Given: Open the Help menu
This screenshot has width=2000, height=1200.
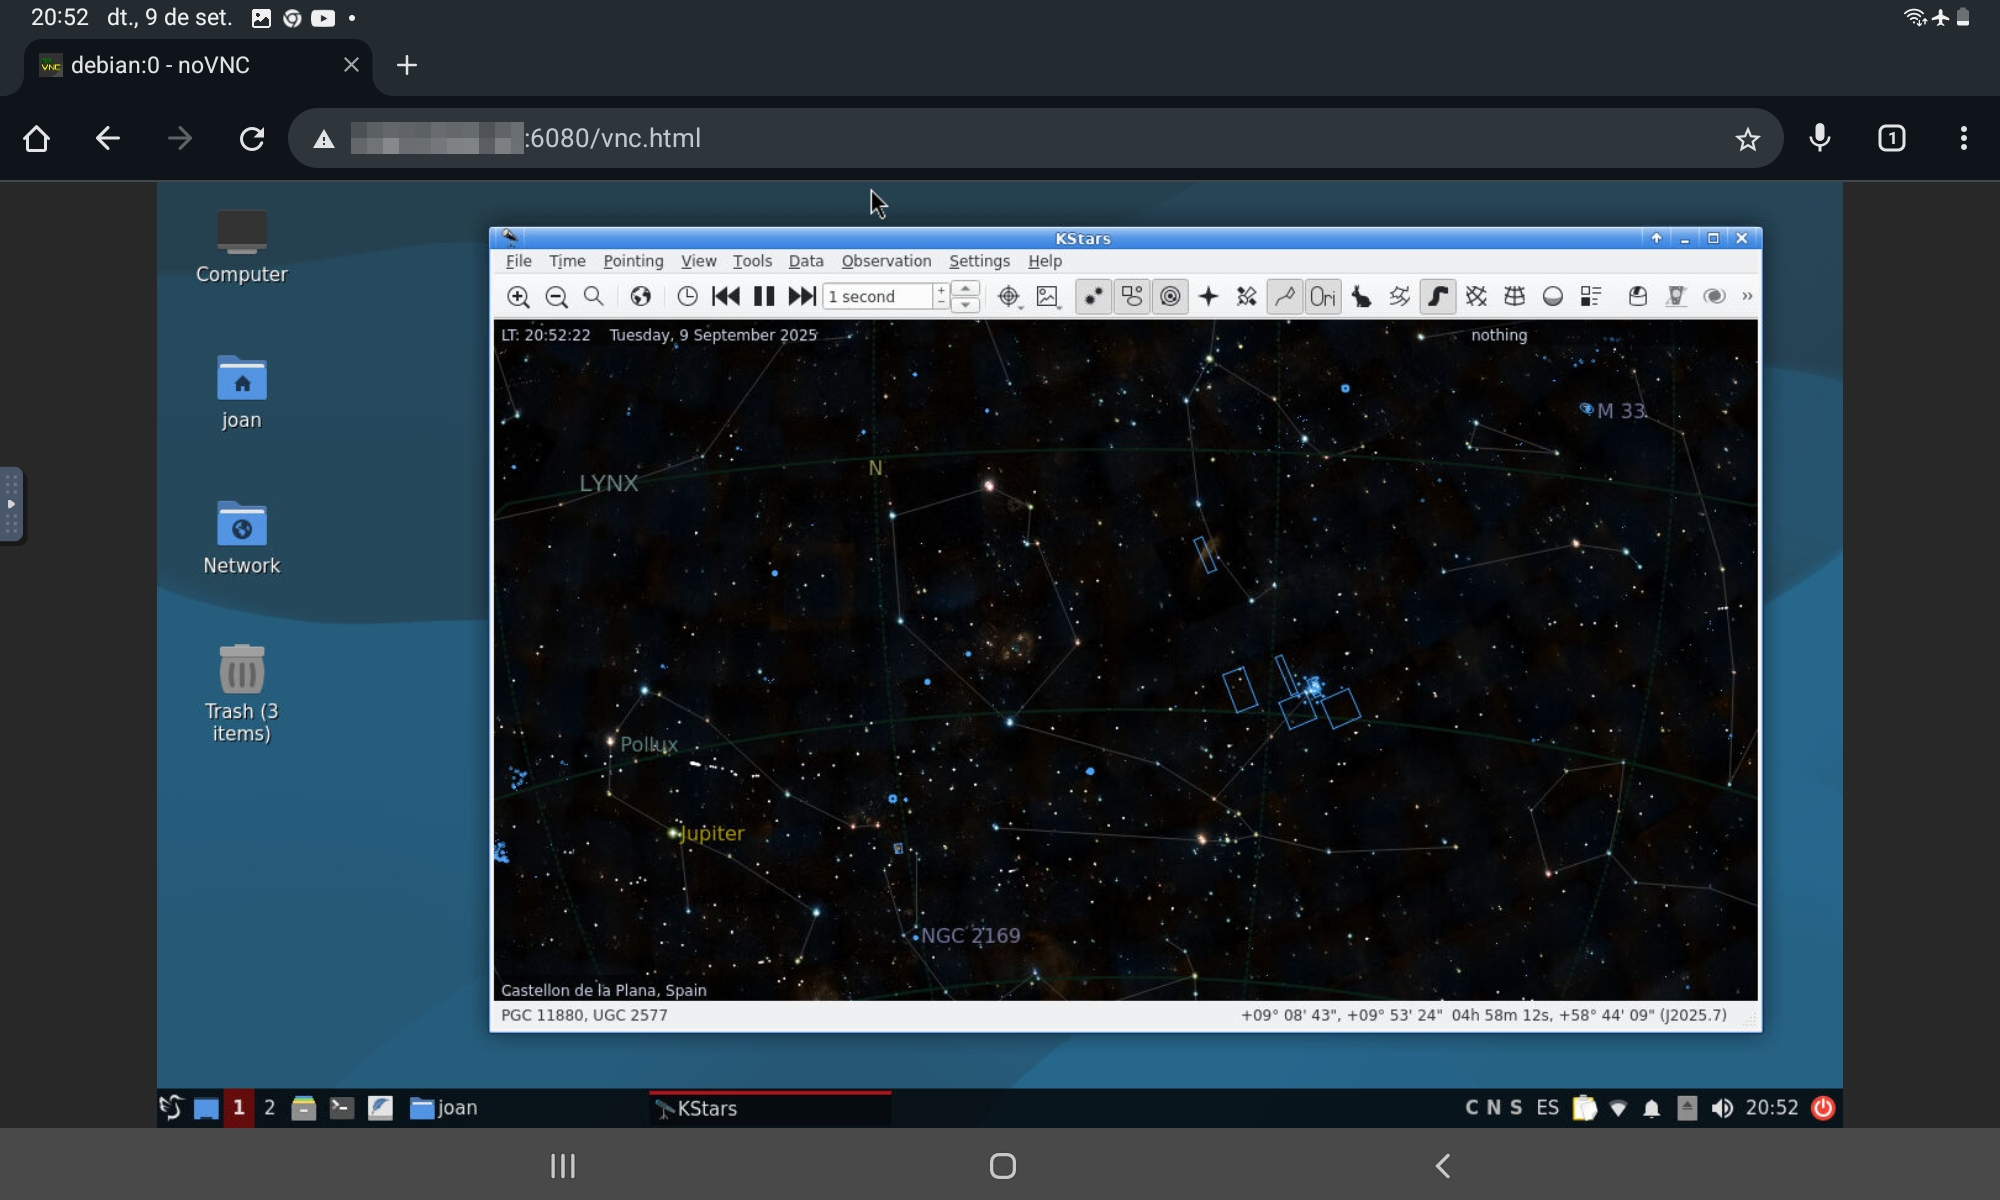Looking at the screenshot, I should [x=1045, y=261].
